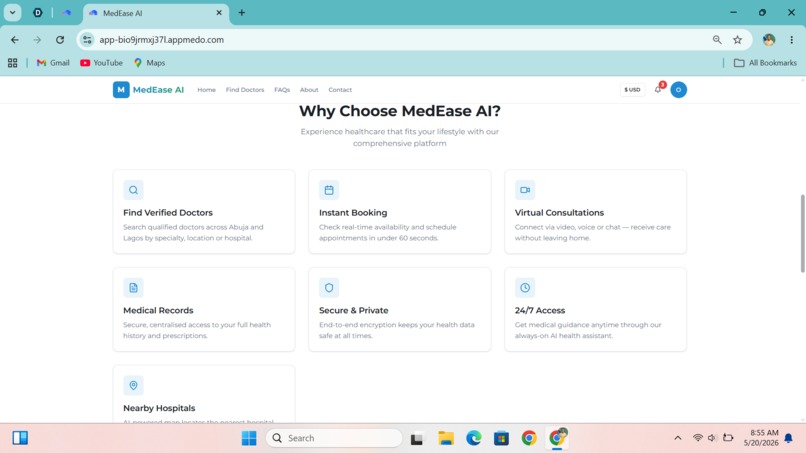Click the Instant Booking calendar icon
The height and width of the screenshot is (453, 806).
click(329, 190)
